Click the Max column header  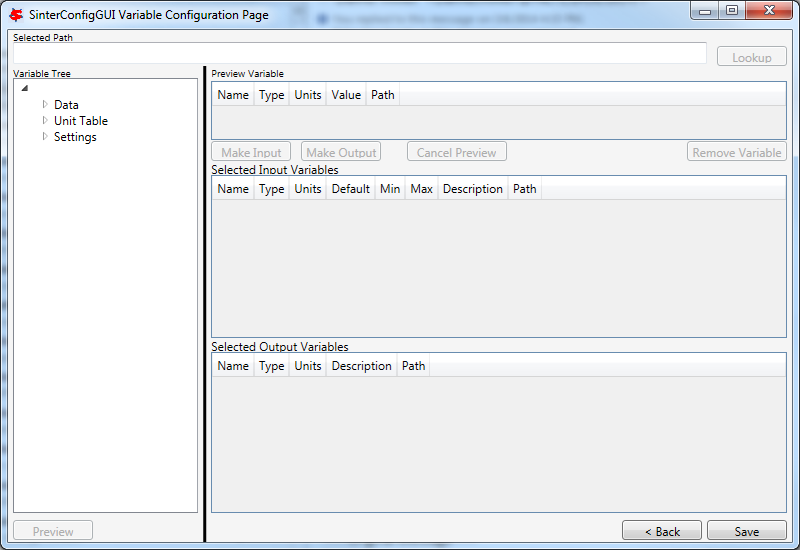point(421,188)
